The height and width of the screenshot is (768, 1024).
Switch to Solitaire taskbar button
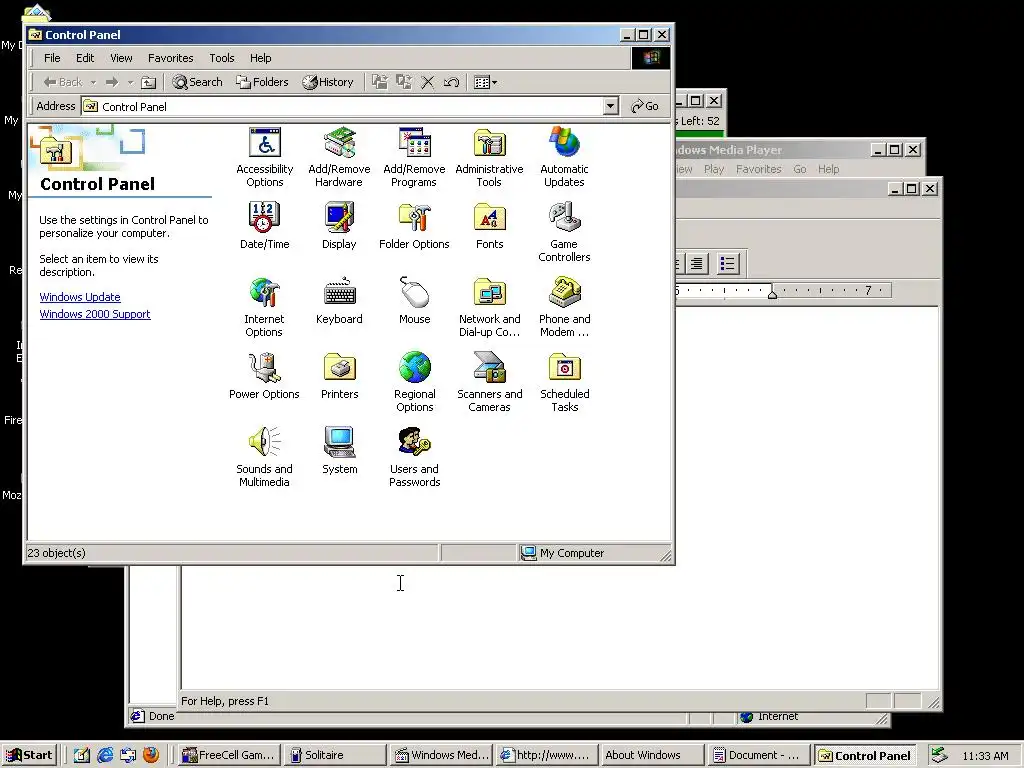pyautogui.click(x=336, y=755)
